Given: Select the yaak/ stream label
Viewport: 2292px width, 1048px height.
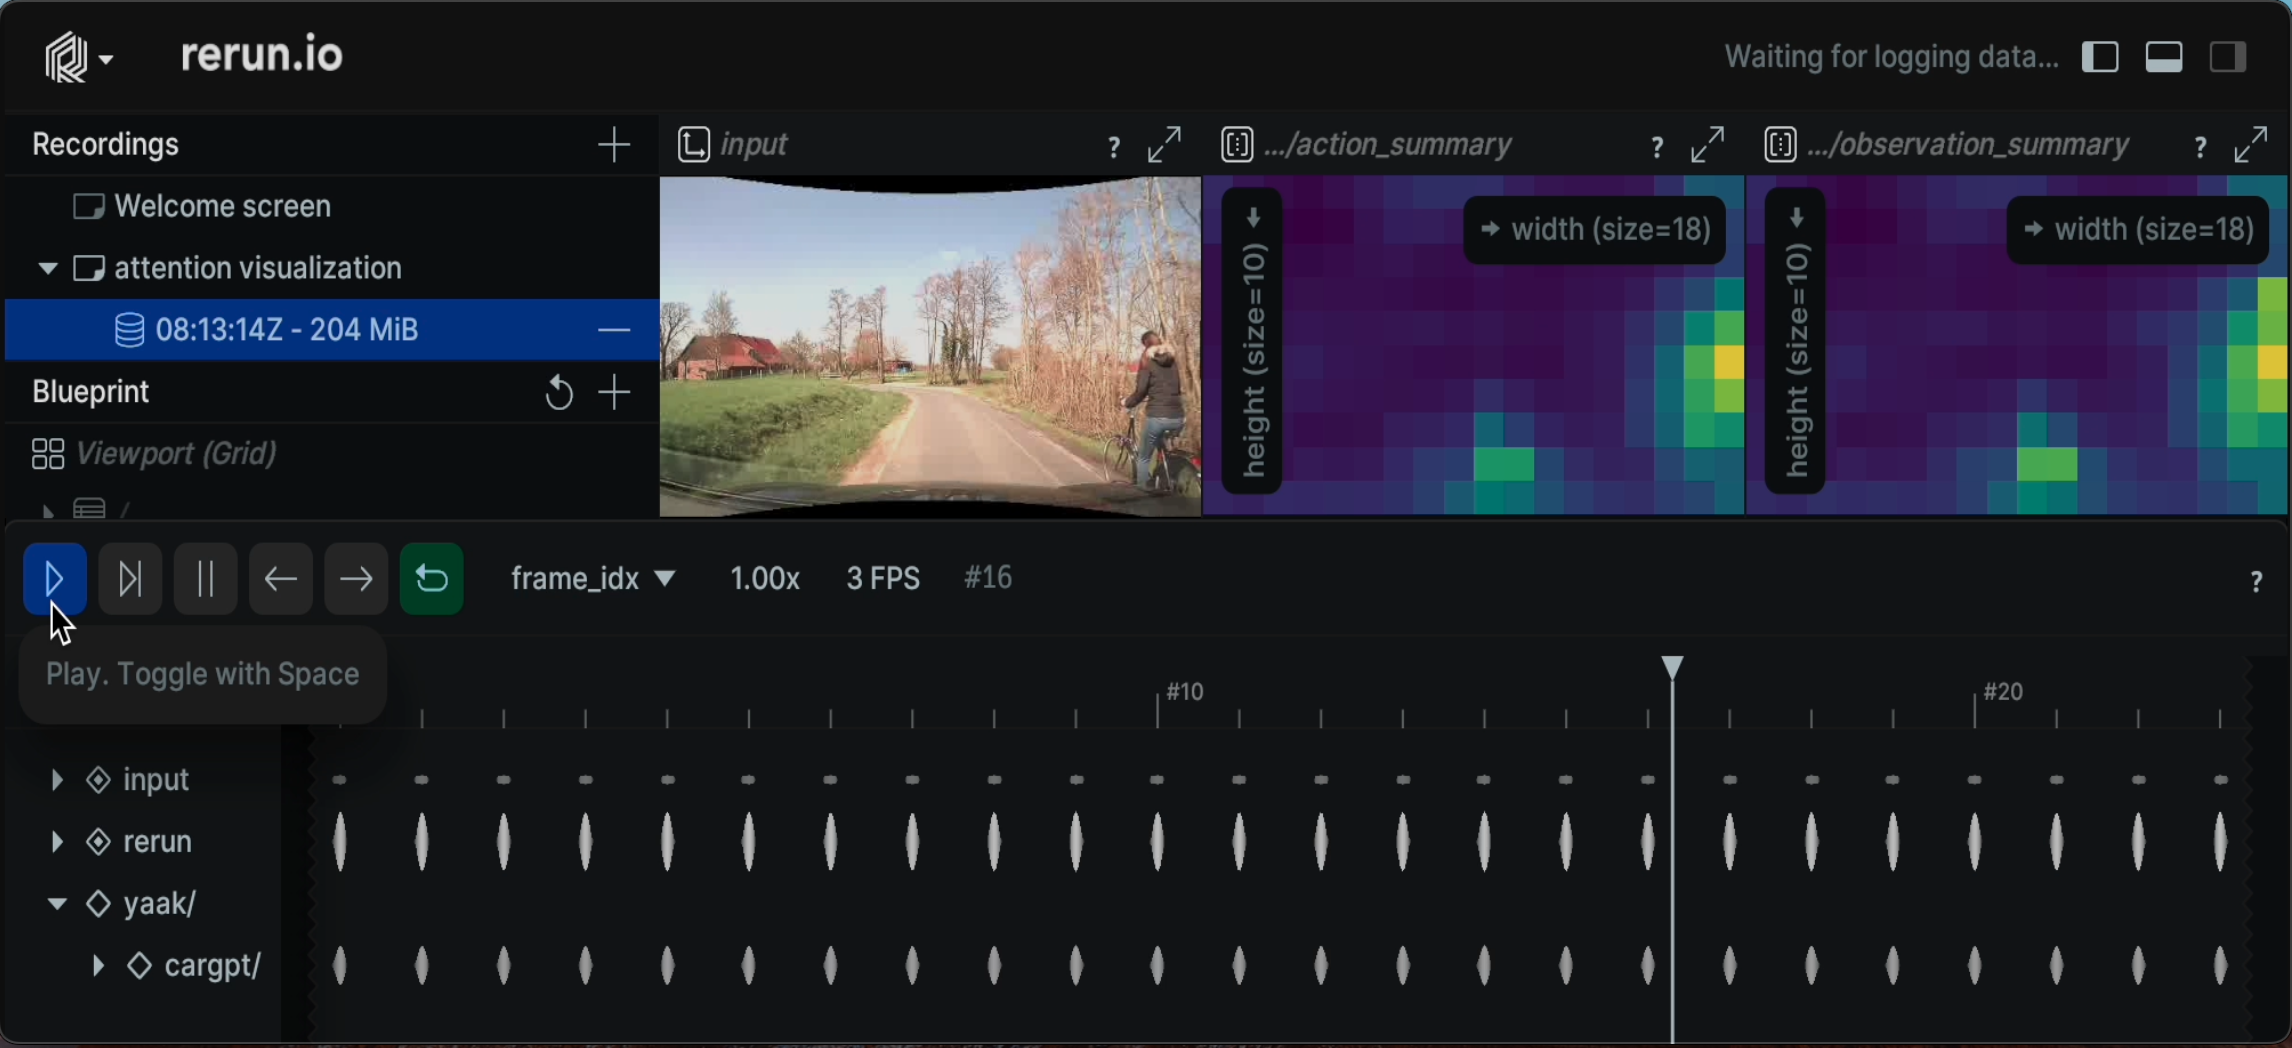Looking at the screenshot, I should click(x=160, y=904).
